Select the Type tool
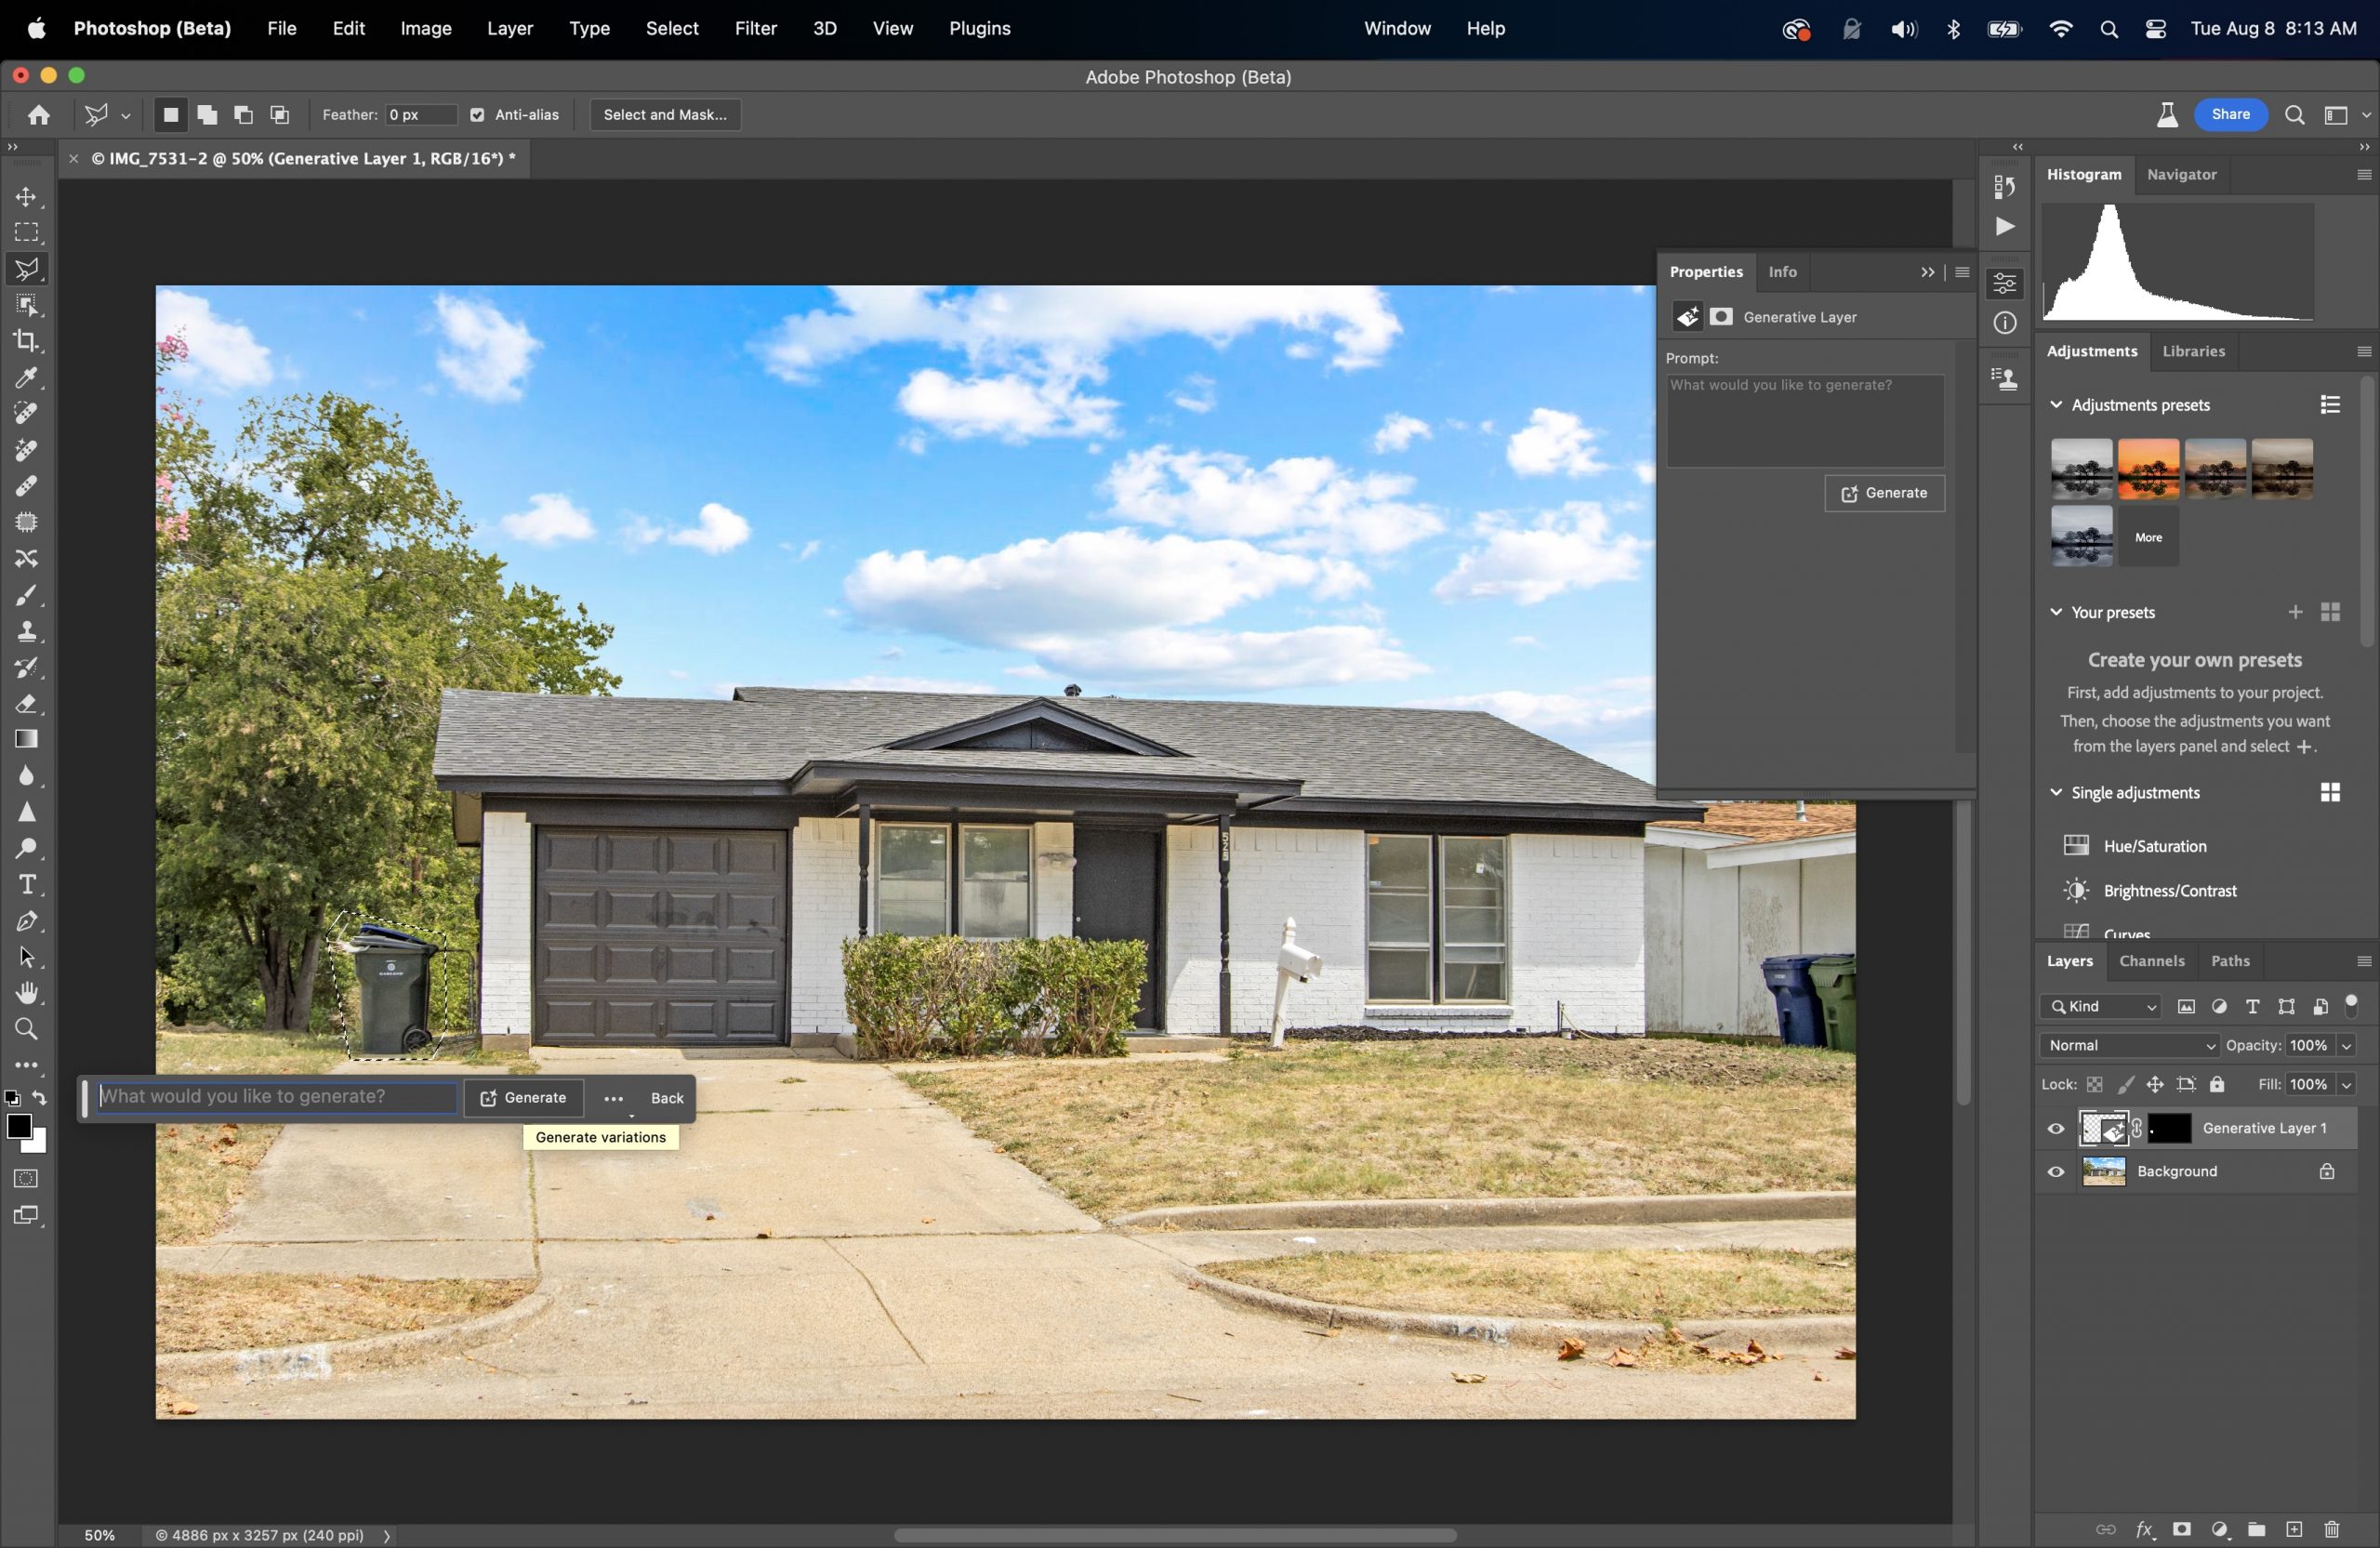This screenshot has height=1548, width=2380. (27, 884)
